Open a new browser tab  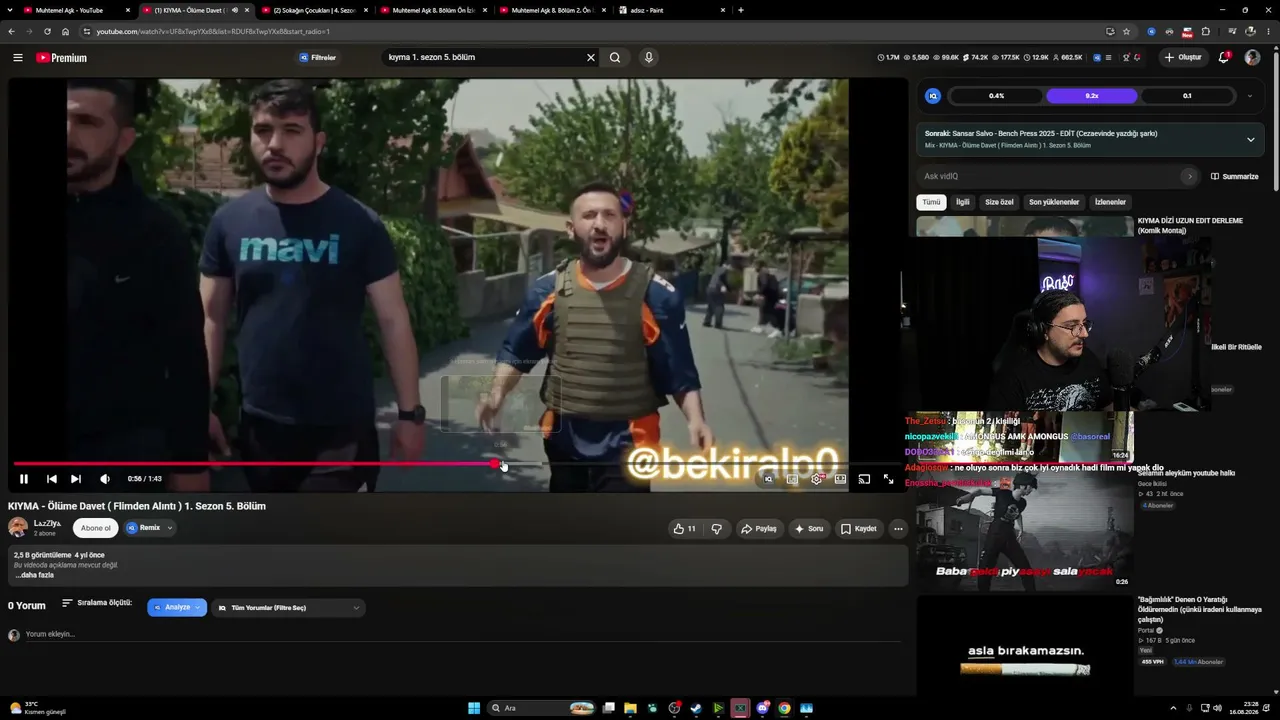(x=740, y=10)
